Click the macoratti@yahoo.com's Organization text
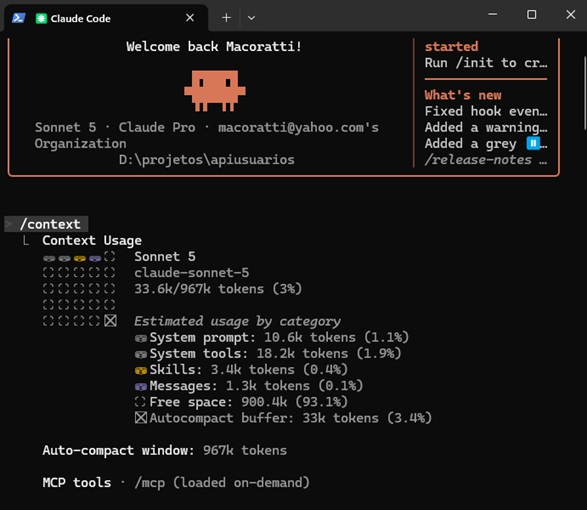This screenshot has width=587, height=510. point(207,136)
